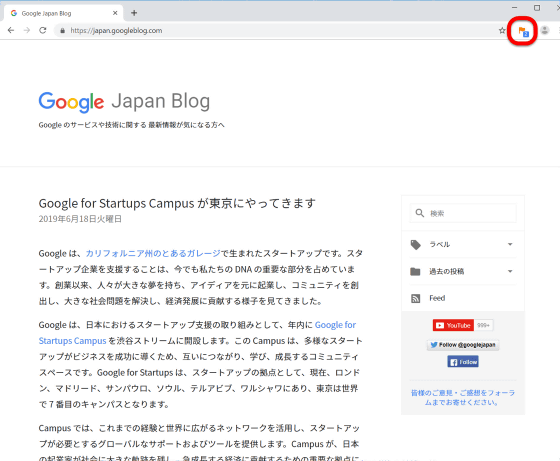Maximize the browser window
560x461 pixels.
[537, 7]
